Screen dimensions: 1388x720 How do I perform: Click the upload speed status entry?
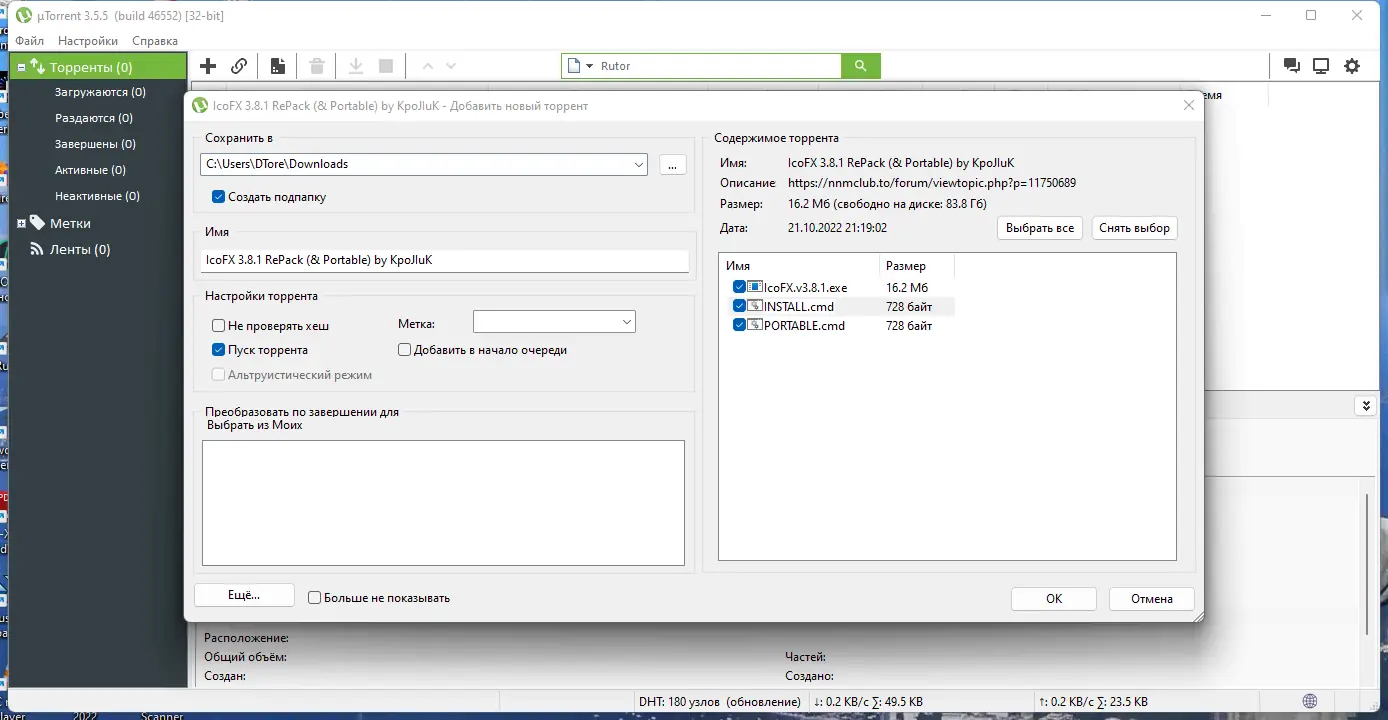tap(1094, 702)
